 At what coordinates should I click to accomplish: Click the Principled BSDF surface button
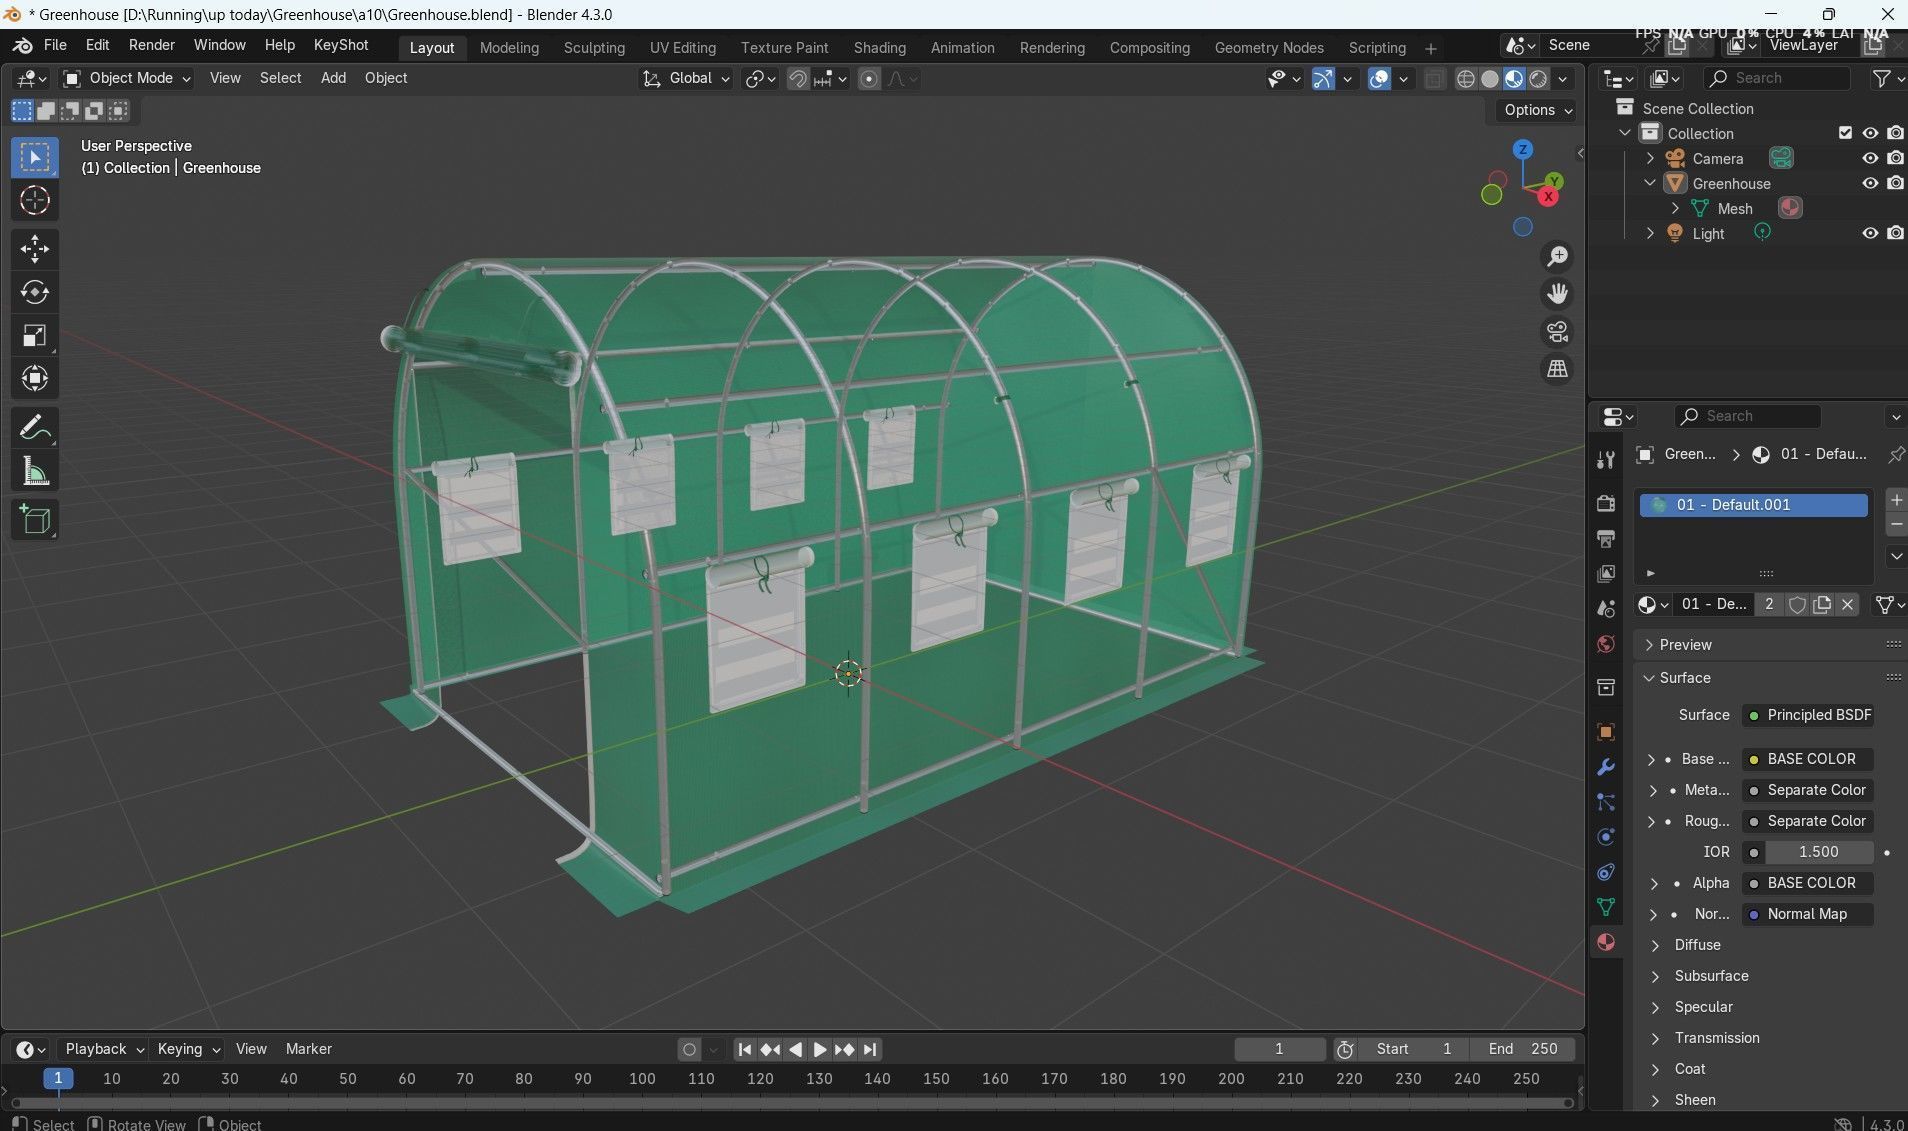click(x=1808, y=715)
